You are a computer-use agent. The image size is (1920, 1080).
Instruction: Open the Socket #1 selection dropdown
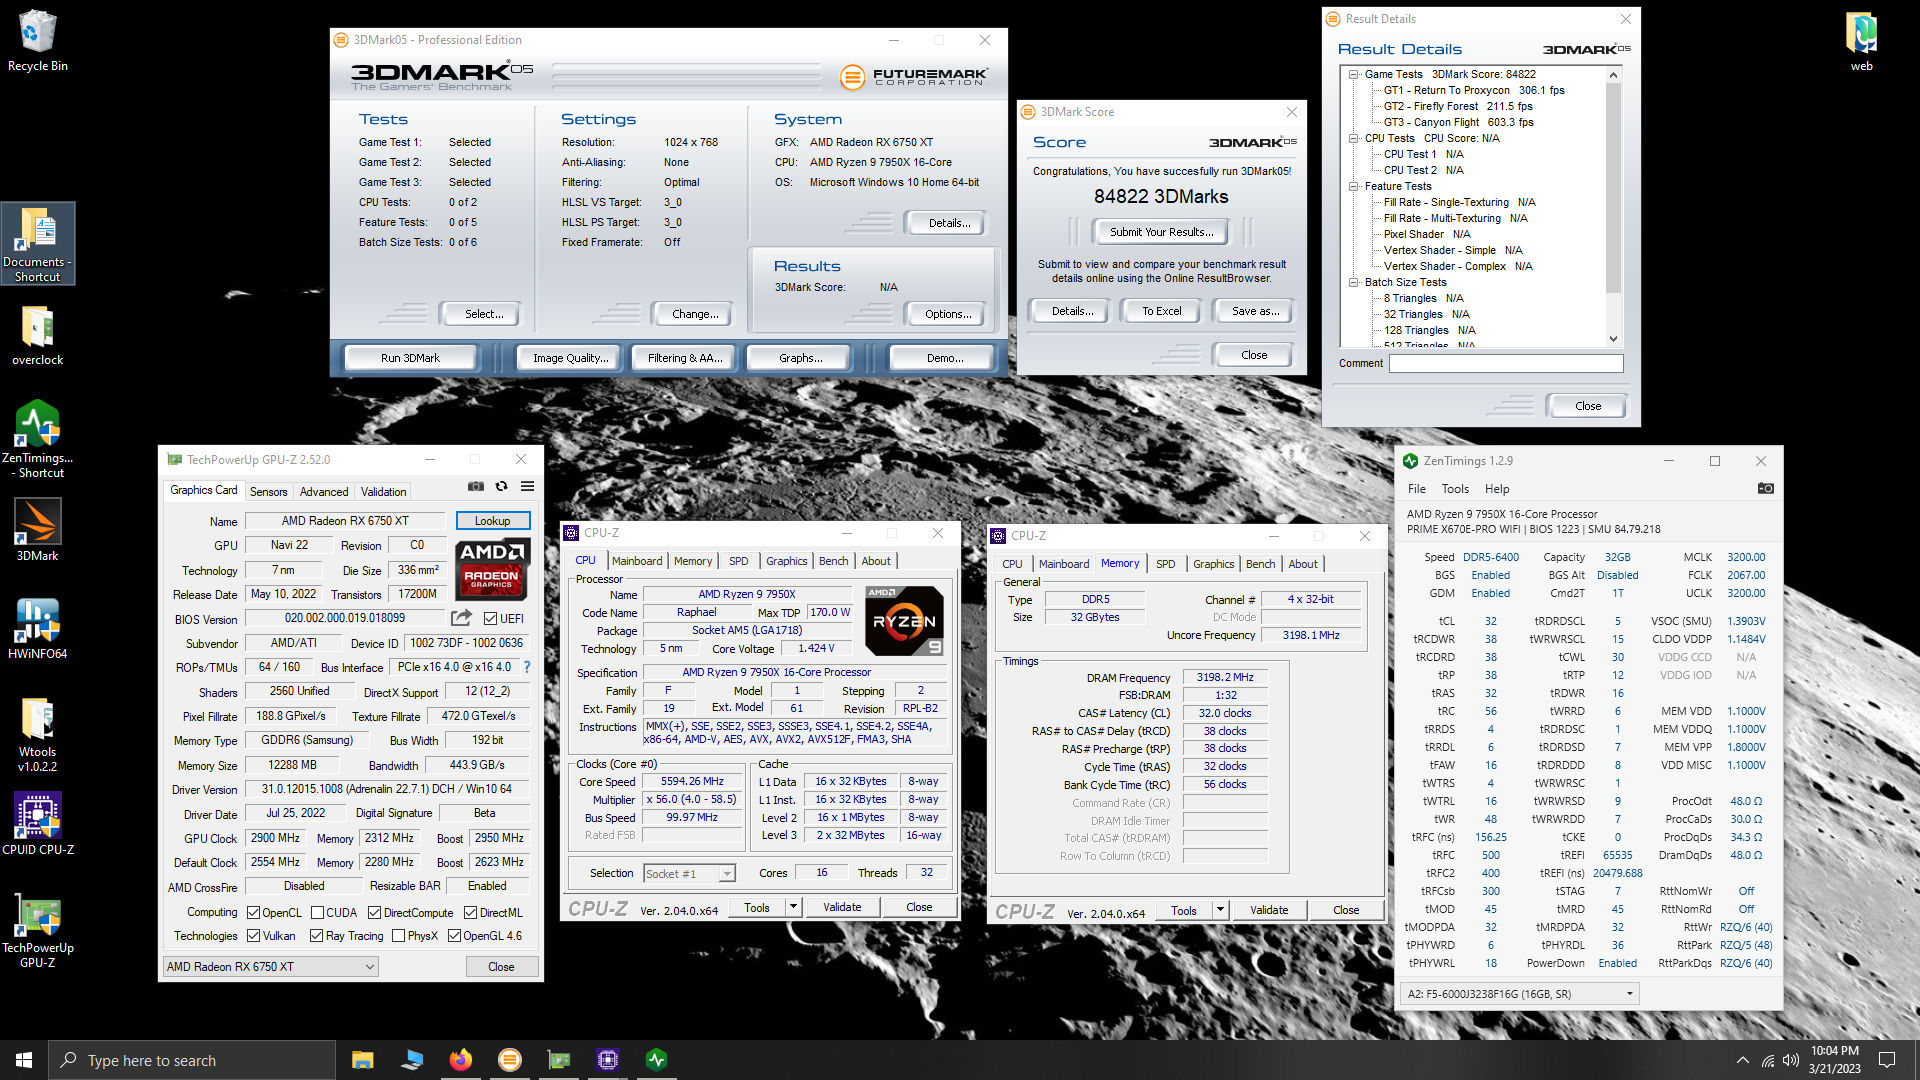point(690,874)
